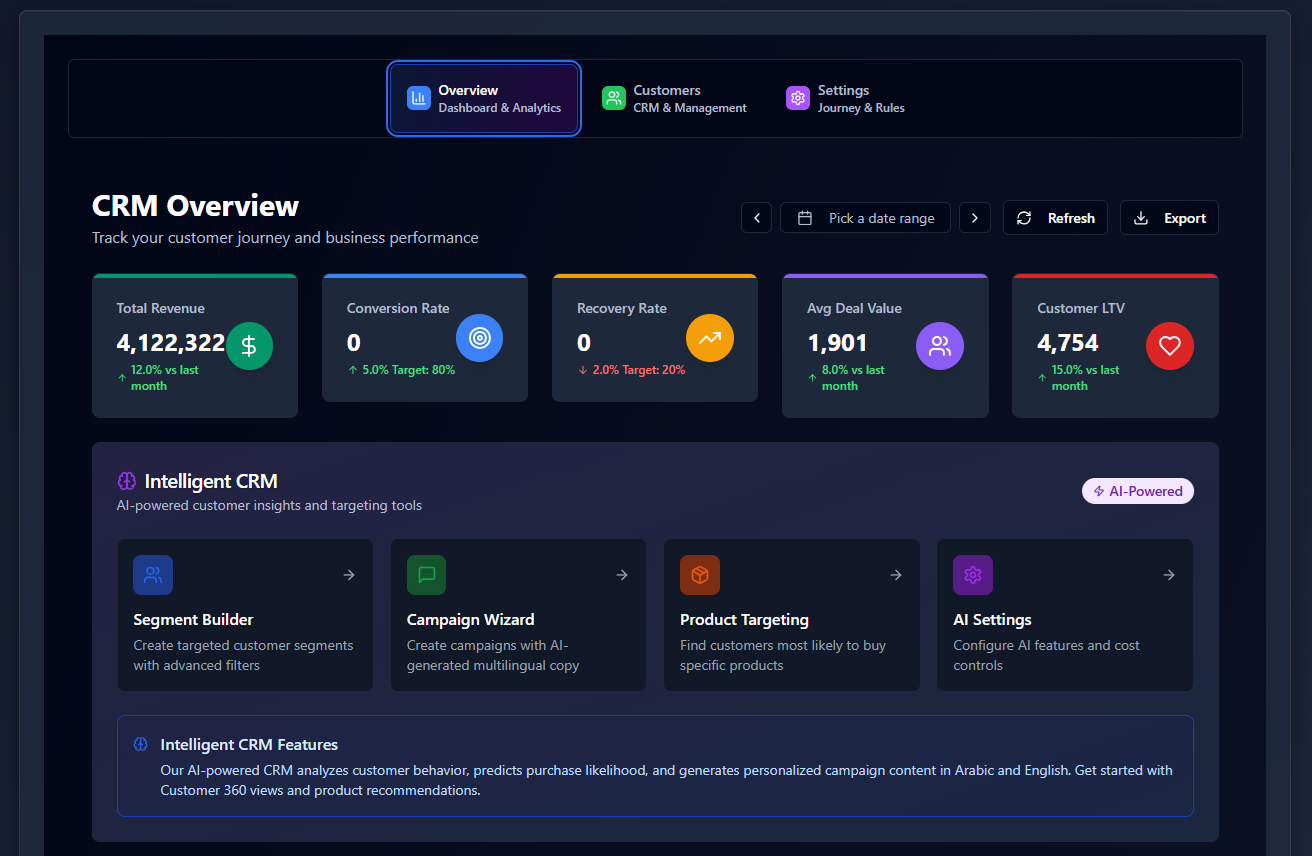The height and width of the screenshot is (856, 1312).
Task: Click the brain icon beside Intelligent CRM
Action: (x=127, y=481)
